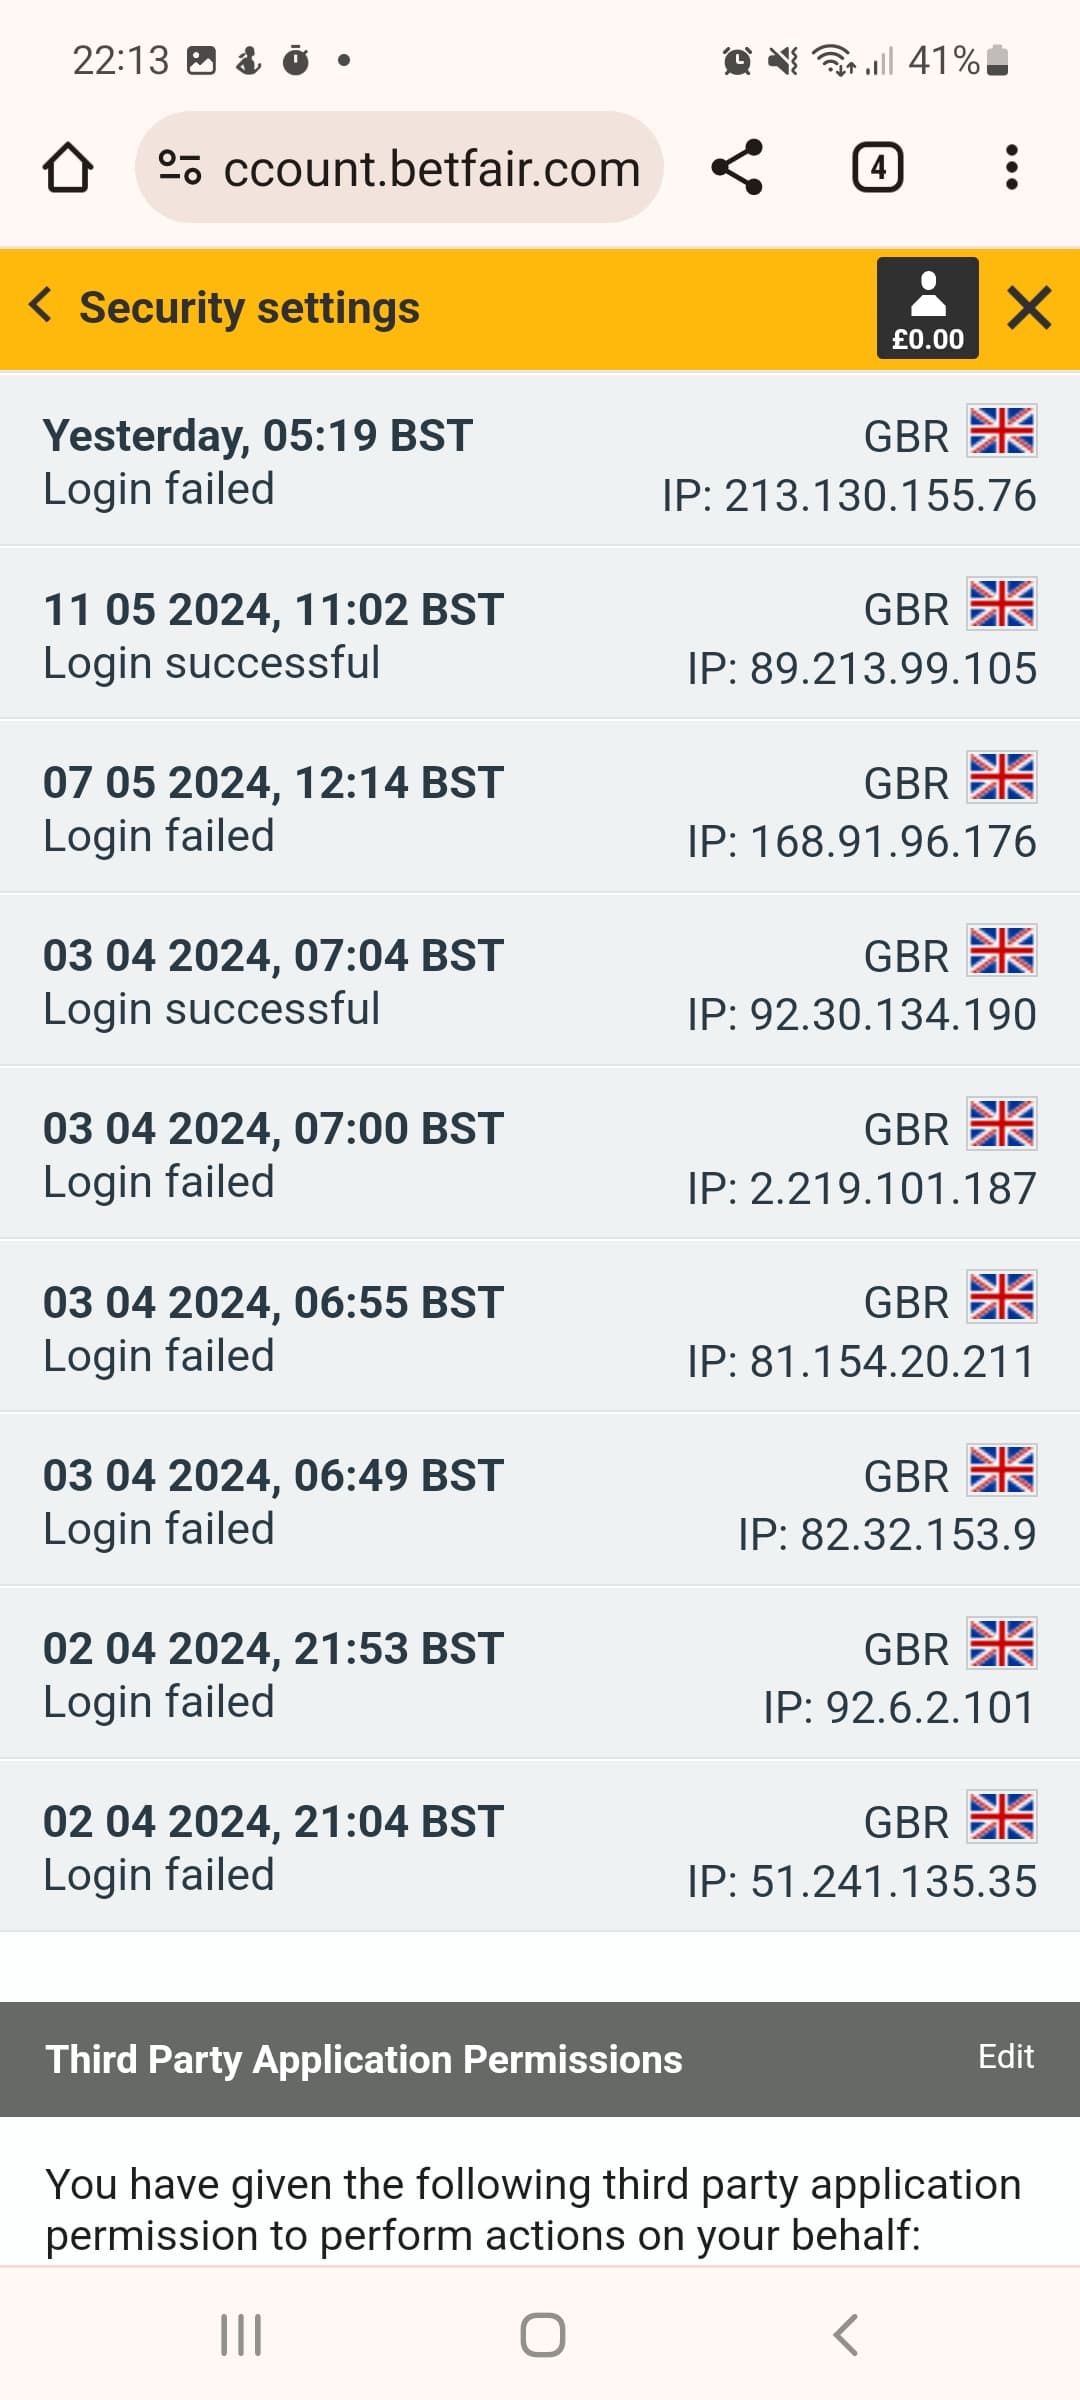Viewport: 1080px width, 2400px height.
Task: Tap the UK flag beside IP 168.91.96.176
Action: coord(1001,777)
